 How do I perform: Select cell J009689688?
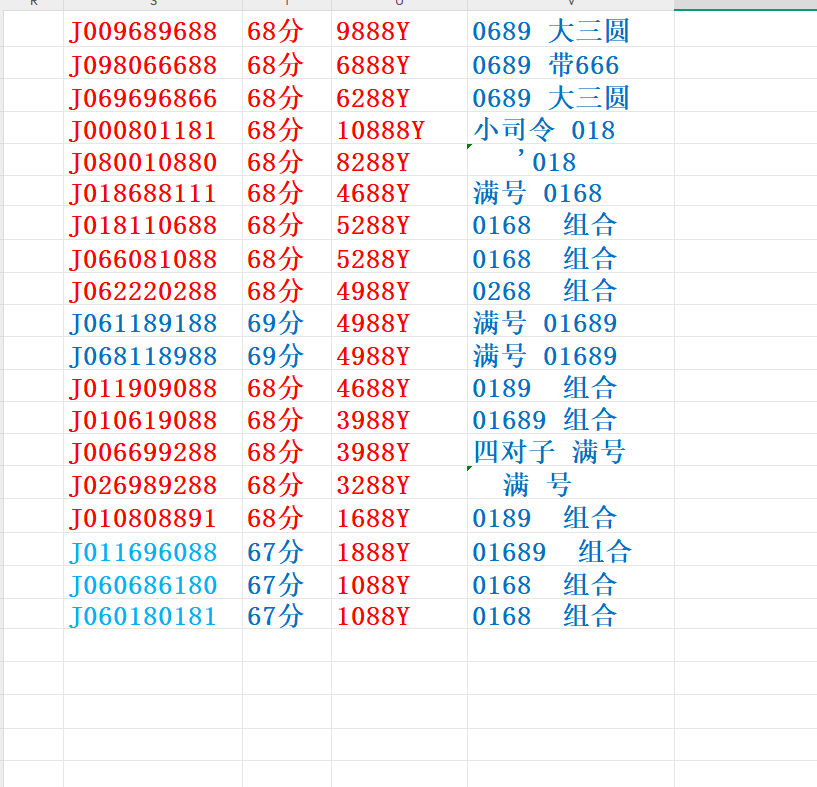(153, 29)
